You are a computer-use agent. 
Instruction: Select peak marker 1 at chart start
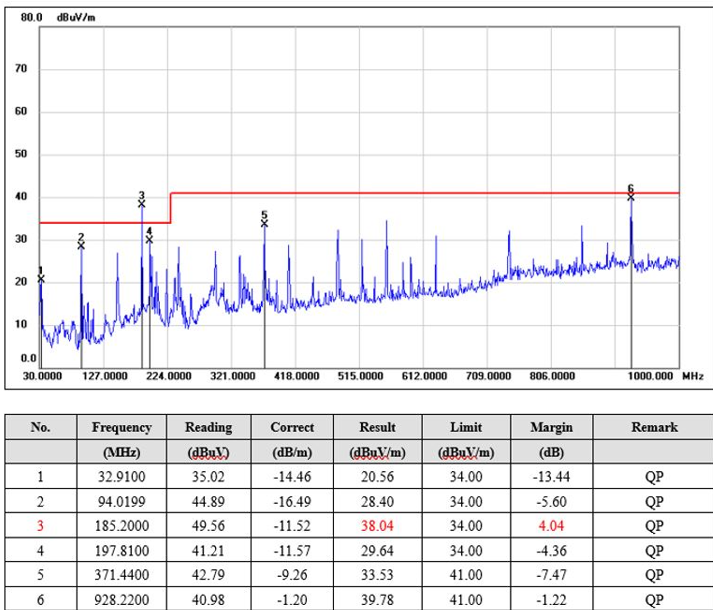tap(41, 278)
